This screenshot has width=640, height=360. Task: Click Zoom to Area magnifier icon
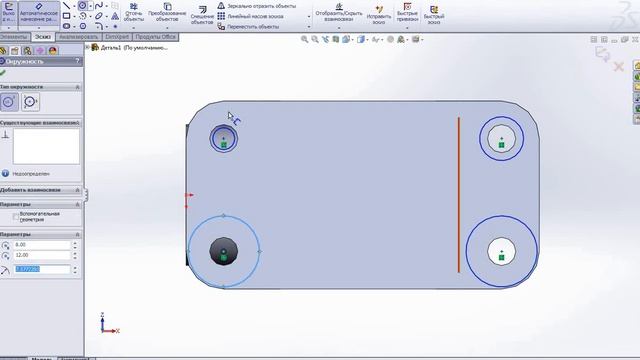315,39
